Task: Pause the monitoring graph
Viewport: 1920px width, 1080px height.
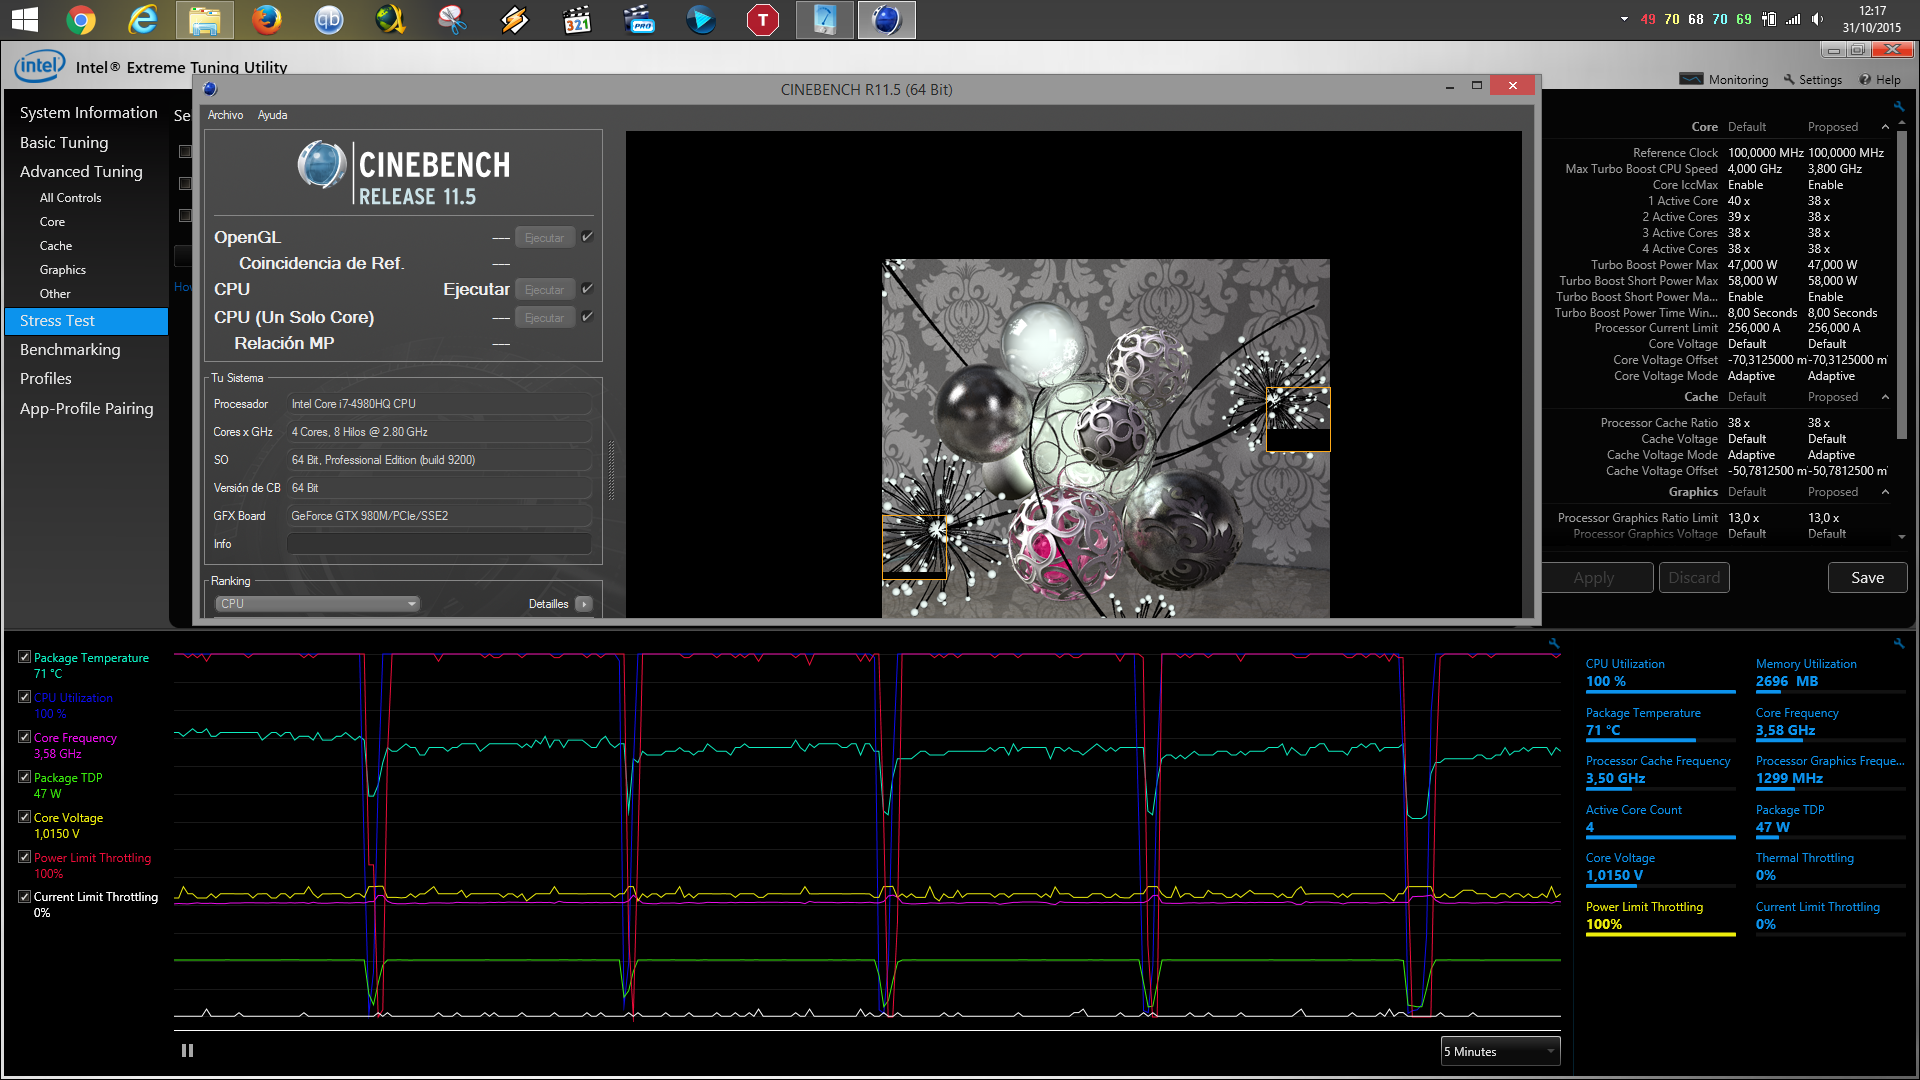Action: point(187,1050)
